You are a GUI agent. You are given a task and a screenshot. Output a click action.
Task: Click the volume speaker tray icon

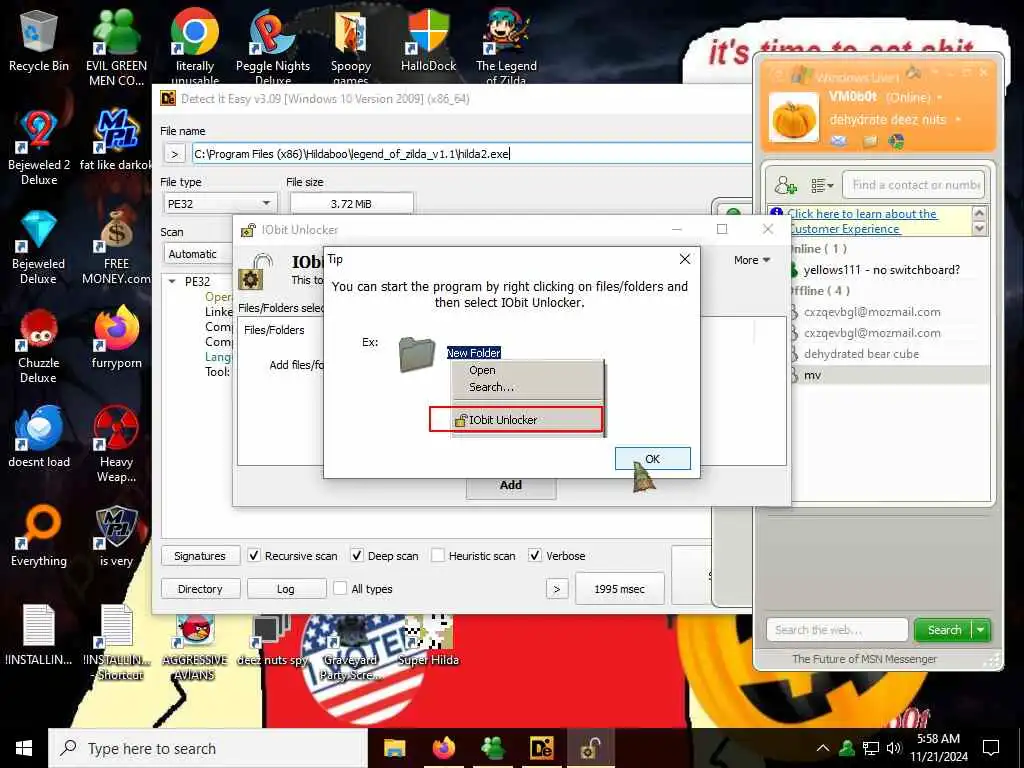tap(894, 748)
